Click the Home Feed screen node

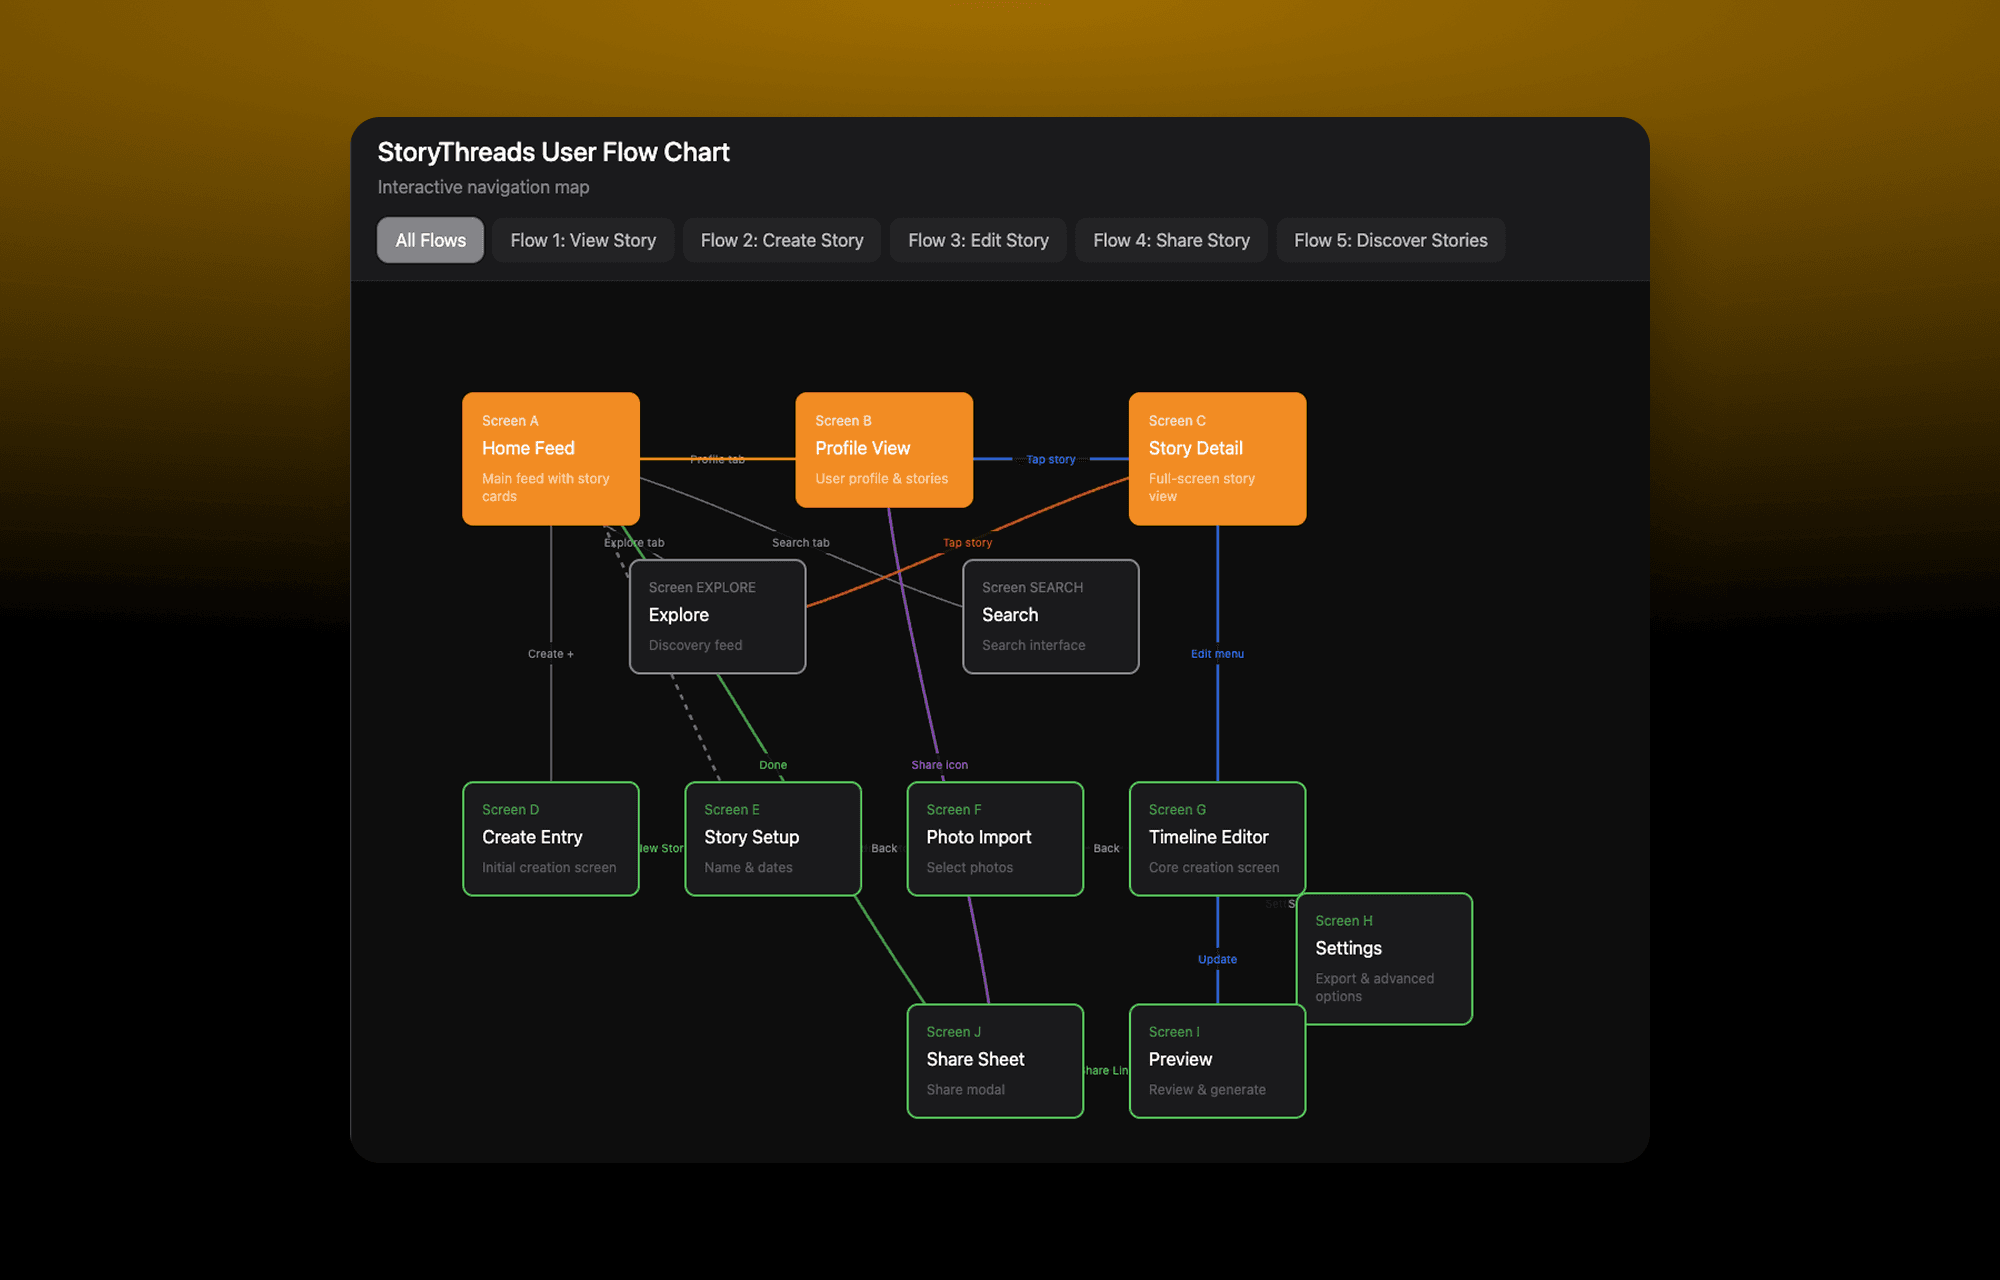[550, 458]
